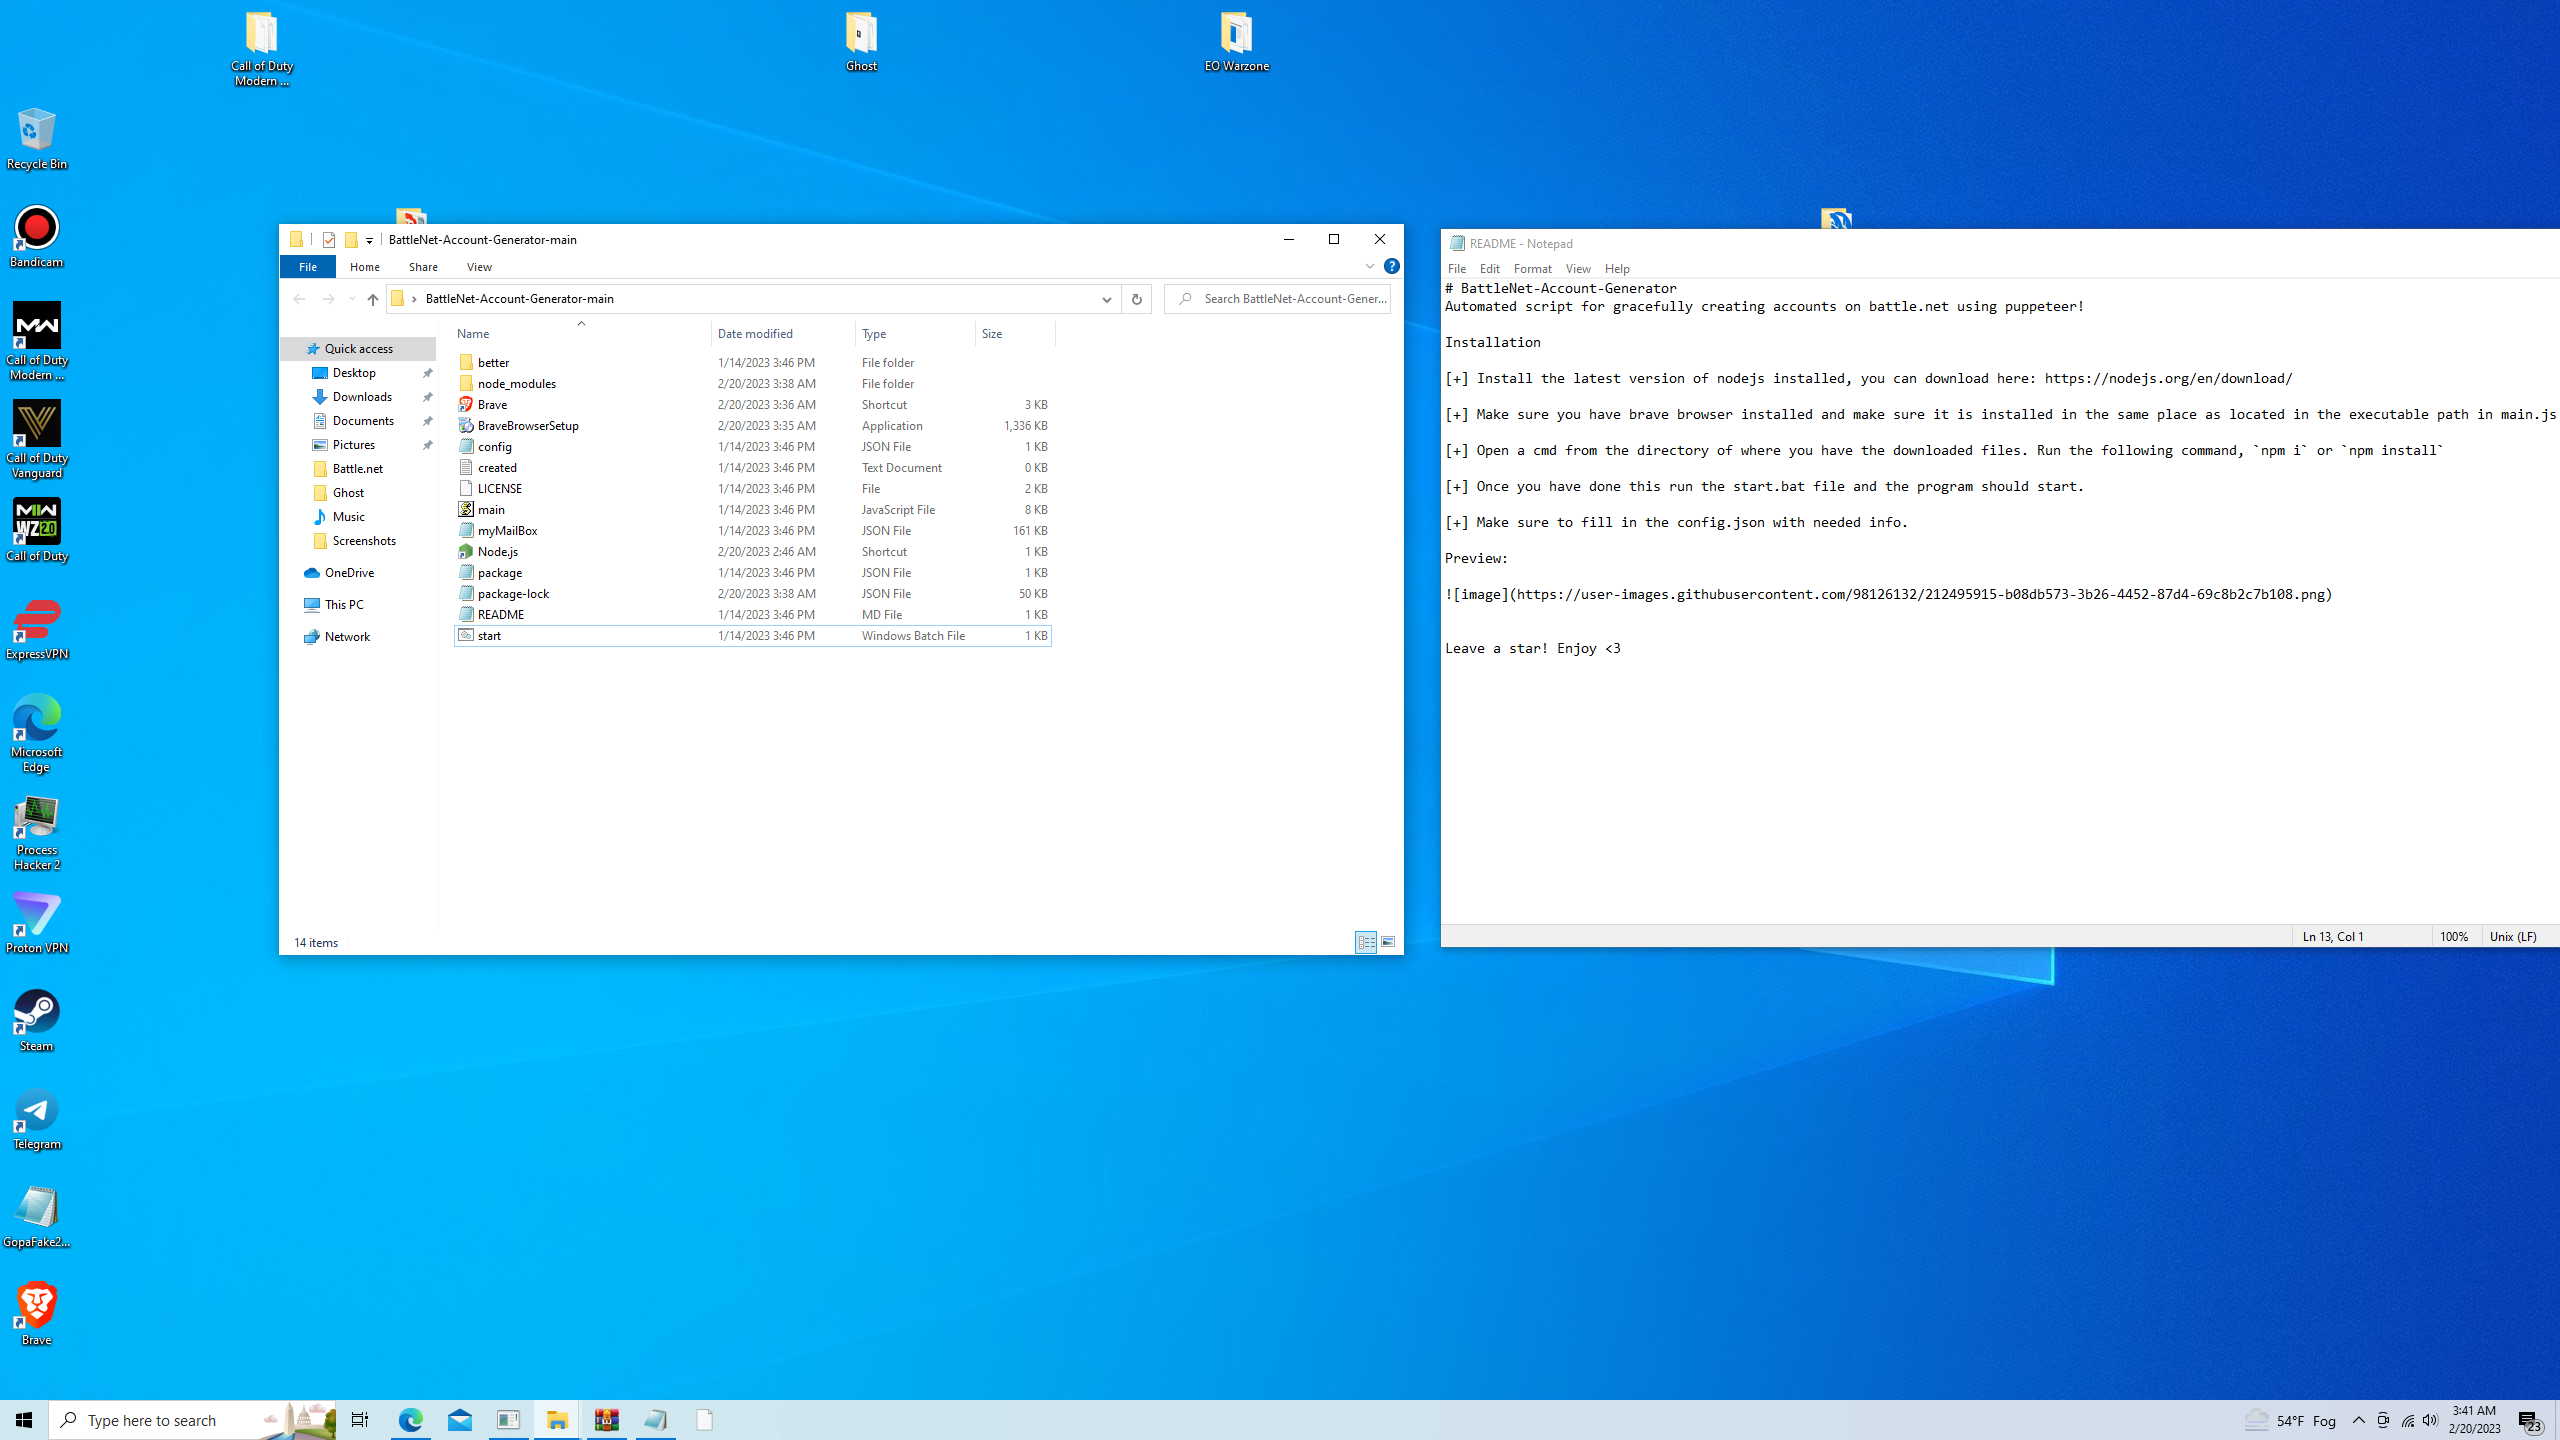
Task: Click the Refresh button in address bar
Action: pos(1136,299)
